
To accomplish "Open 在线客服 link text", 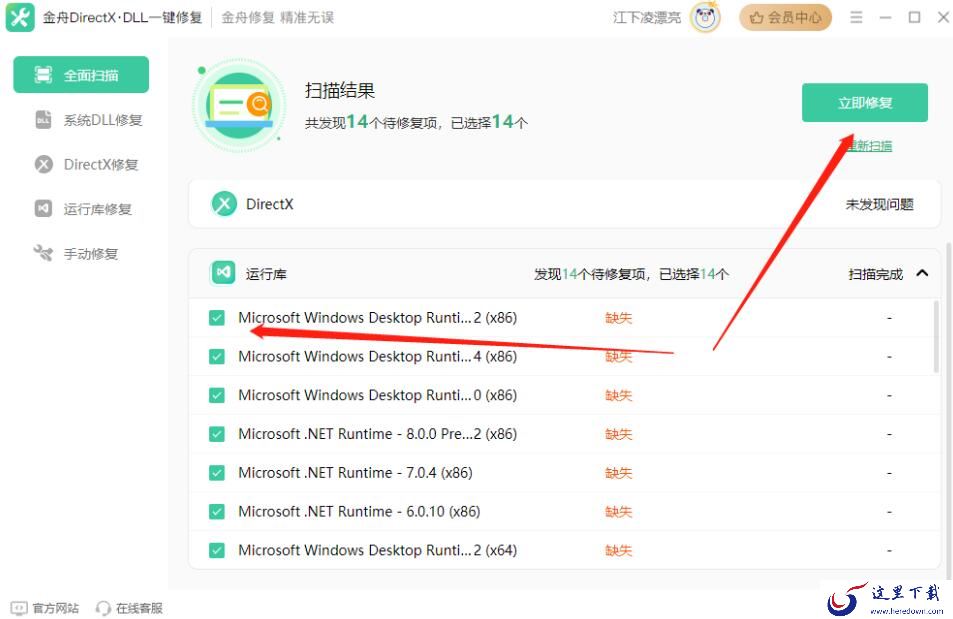I will [x=139, y=608].
